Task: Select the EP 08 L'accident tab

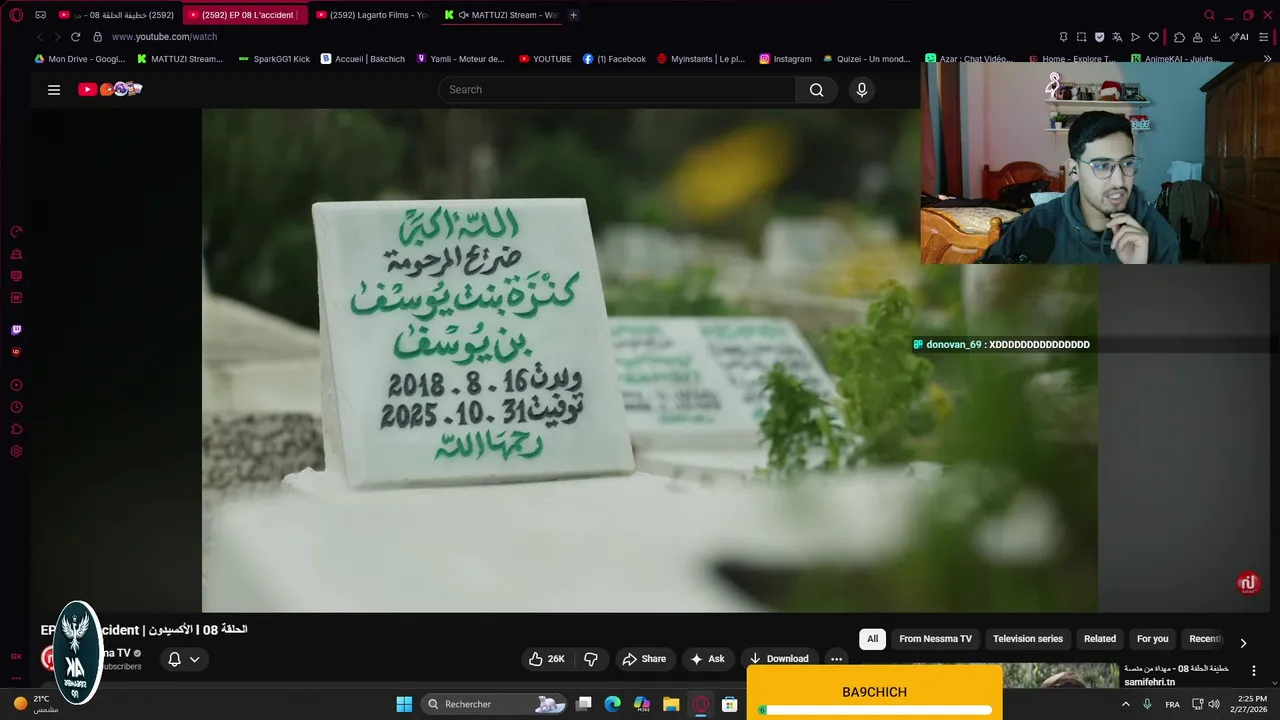Action: [245, 15]
